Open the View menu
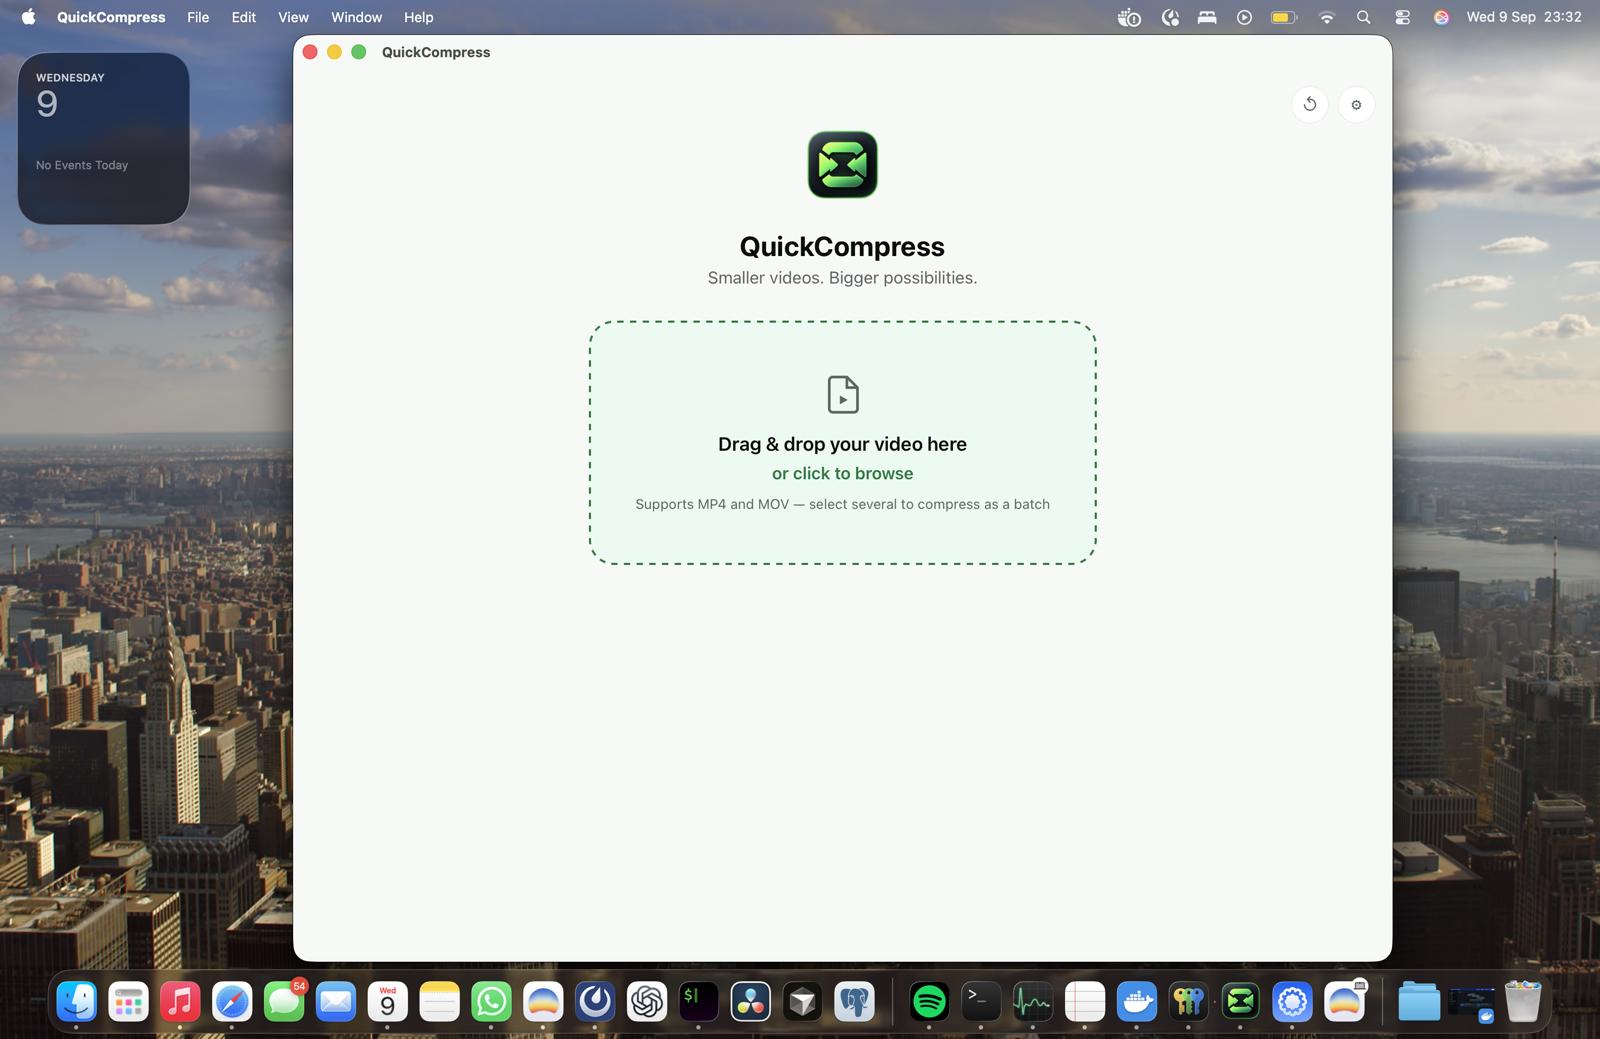Viewport: 1600px width, 1039px height. pos(293,17)
